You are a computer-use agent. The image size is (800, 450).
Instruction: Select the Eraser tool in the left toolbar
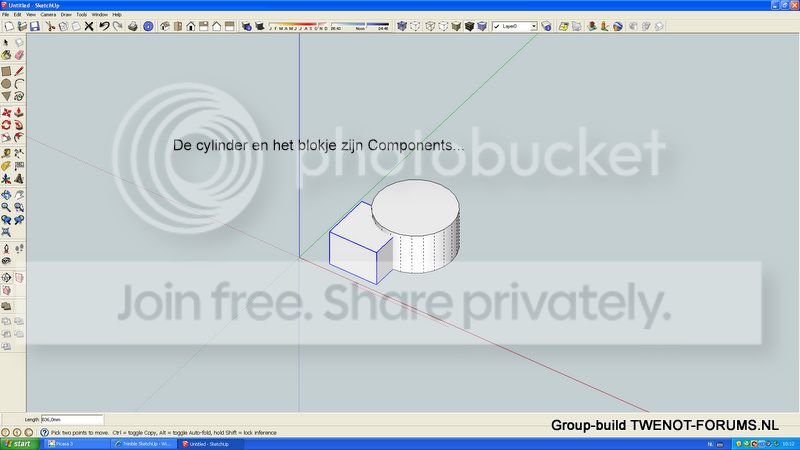point(19,55)
